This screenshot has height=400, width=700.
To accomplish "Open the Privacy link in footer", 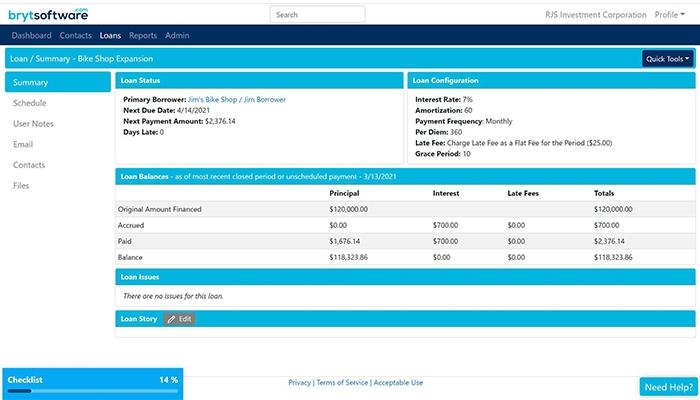I will [300, 383].
